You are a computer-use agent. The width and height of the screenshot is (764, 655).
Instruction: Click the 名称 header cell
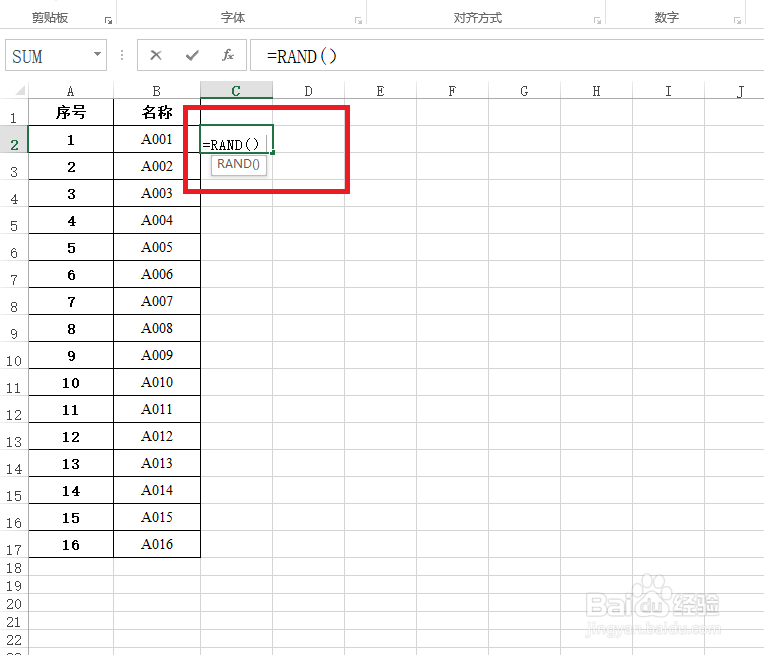click(x=157, y=113)
